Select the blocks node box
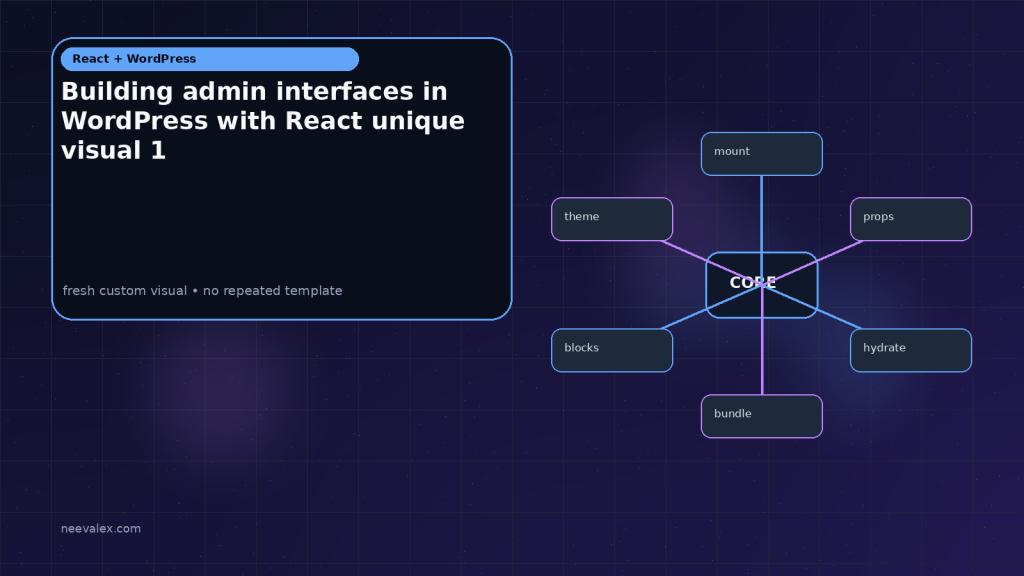The height and width of the screenshot is (576, 1024). point(612,351)
